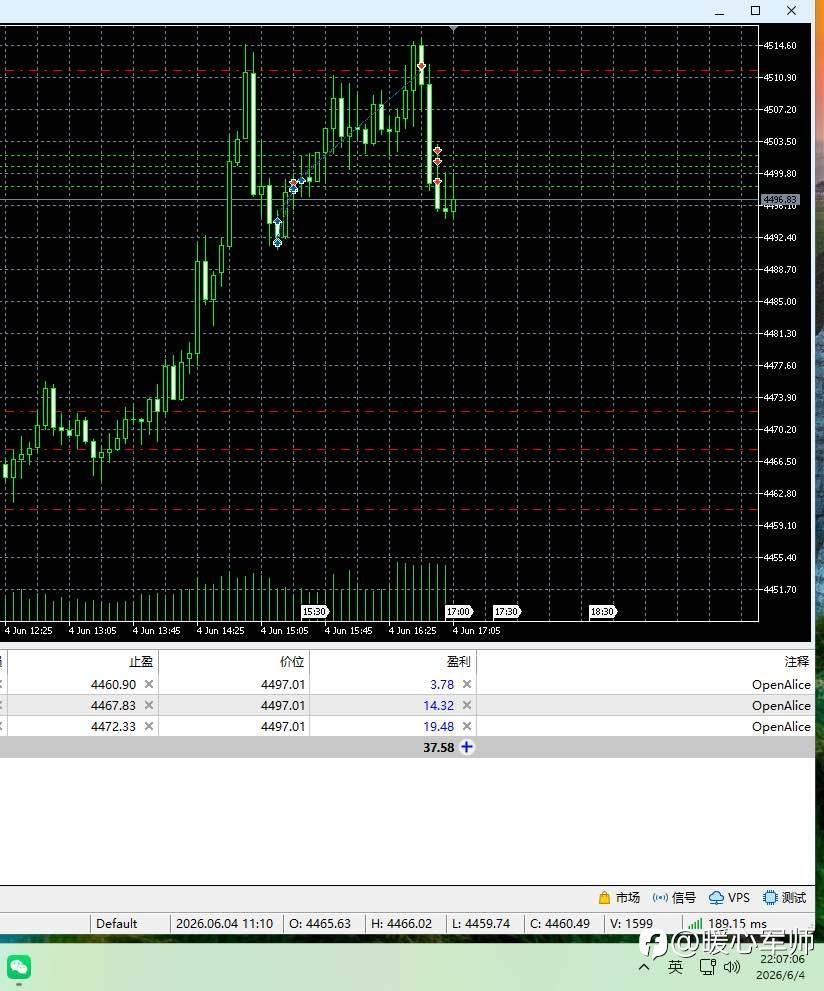Screen dimensions: 824x991
Task: Open the 测试 tester tab
Action: pyautogui.click(x=785, y=897)
